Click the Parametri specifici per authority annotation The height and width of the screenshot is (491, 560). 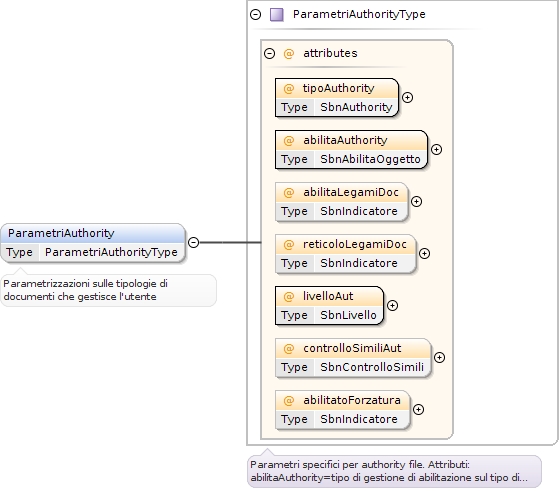(394, 471)
